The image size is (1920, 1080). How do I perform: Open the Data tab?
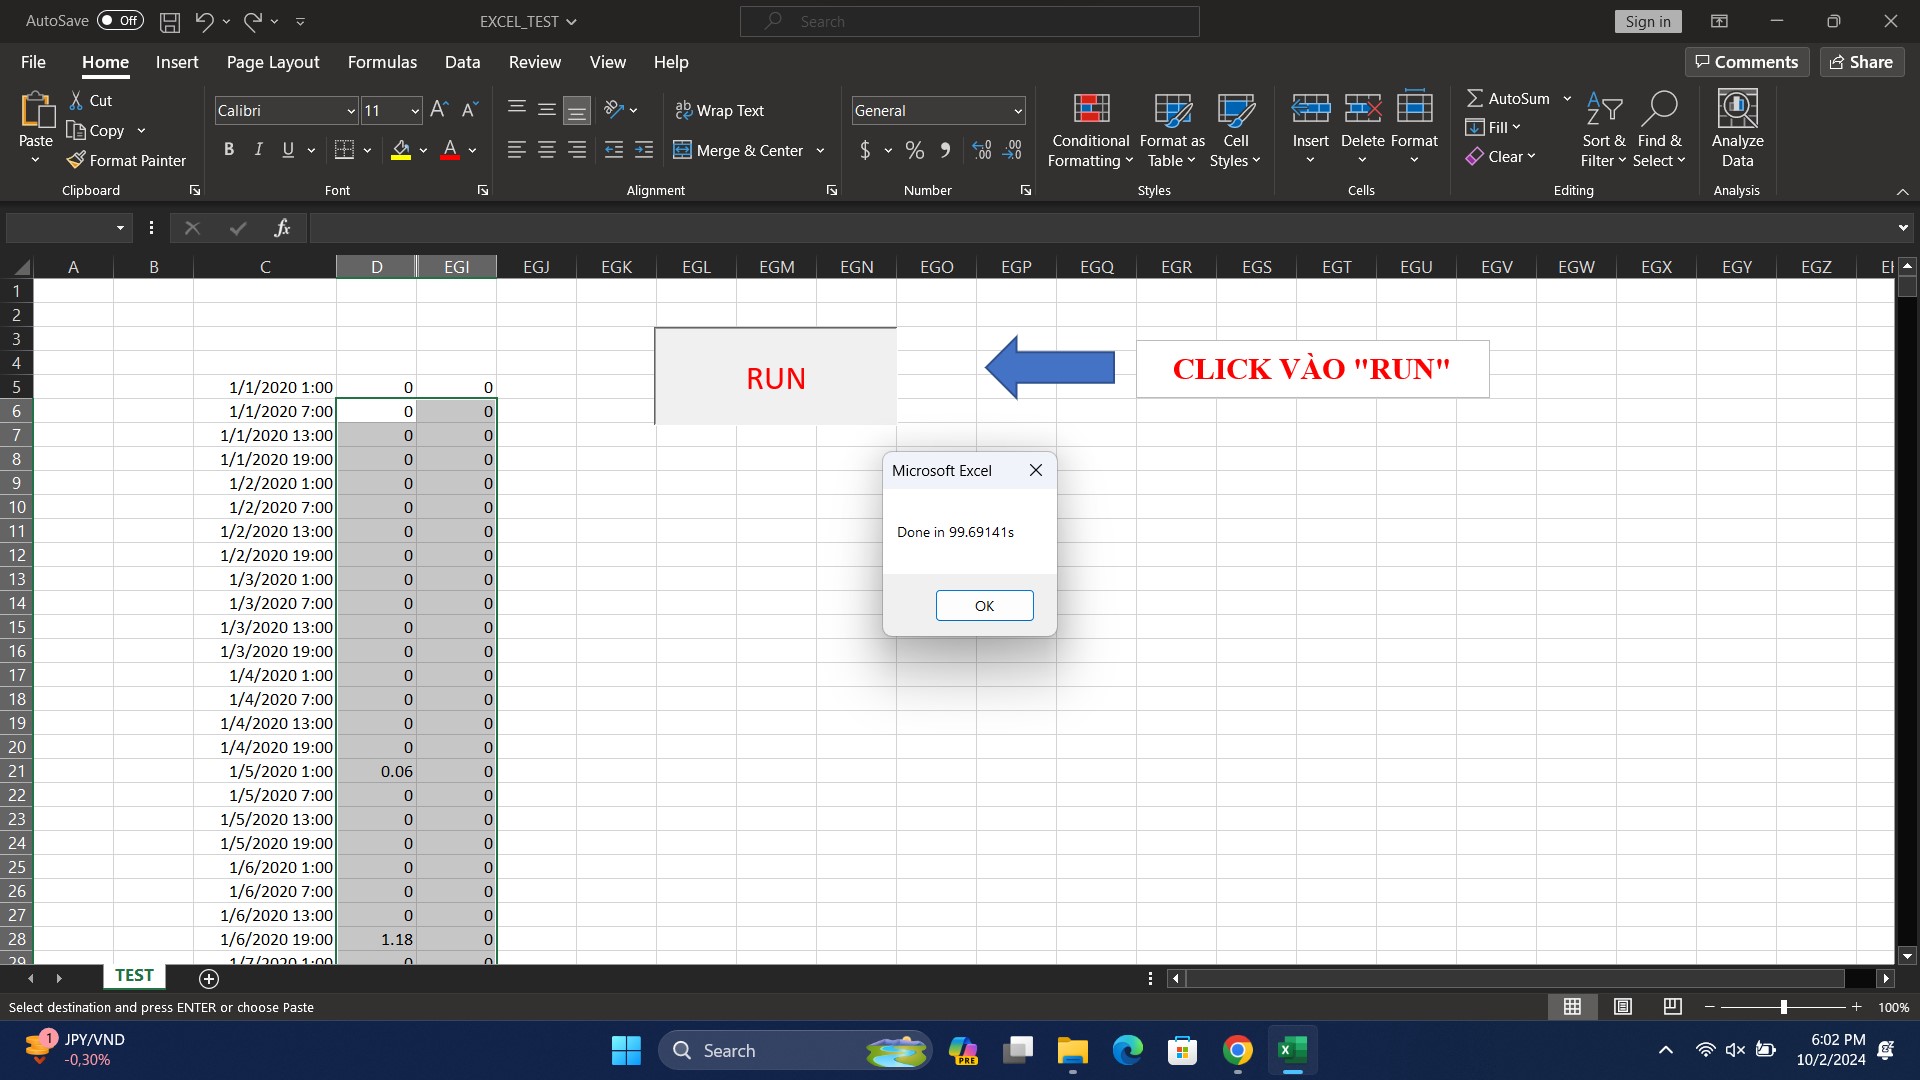[462, 62]
